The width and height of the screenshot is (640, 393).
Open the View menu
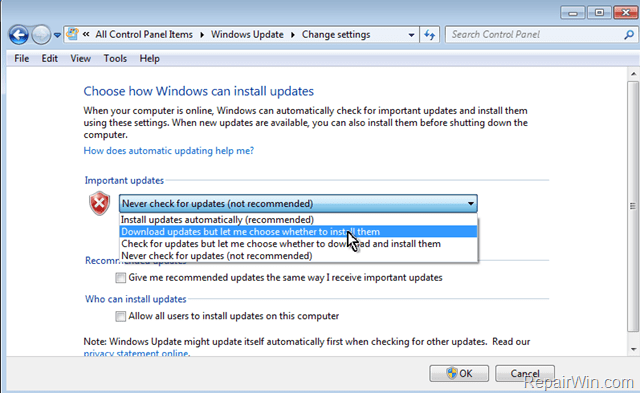point(80,58)
